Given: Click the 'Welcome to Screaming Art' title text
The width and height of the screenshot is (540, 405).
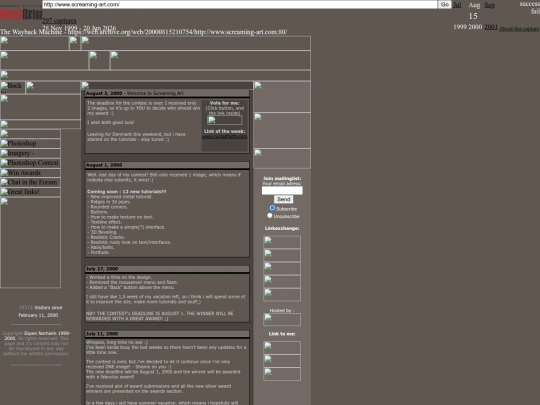Looking at the screenshot, I should [x=155, y=93].
